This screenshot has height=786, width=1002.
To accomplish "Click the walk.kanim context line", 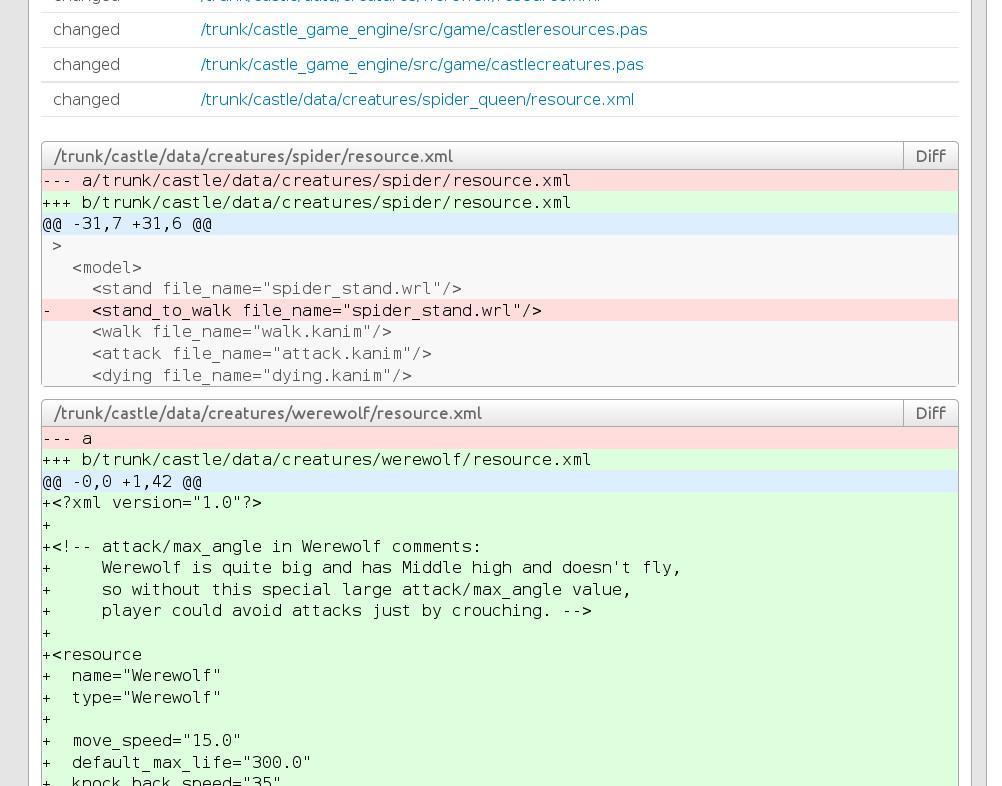I will 241,332.
